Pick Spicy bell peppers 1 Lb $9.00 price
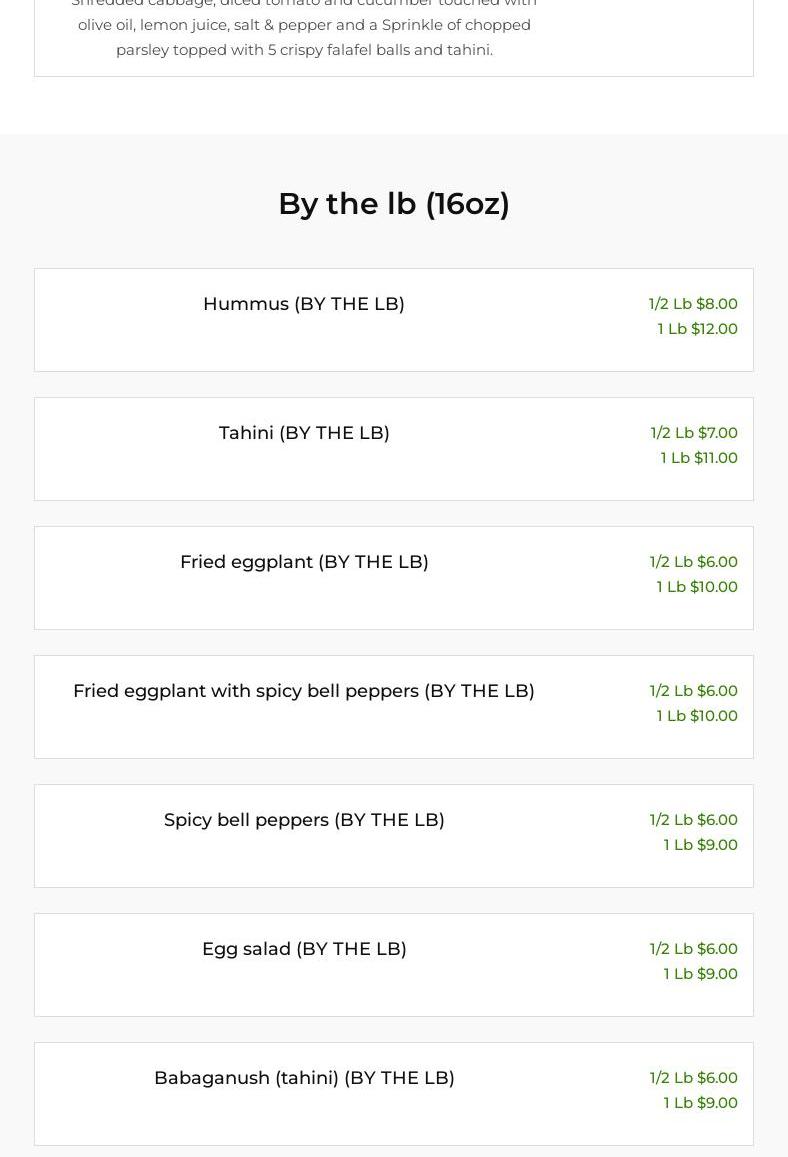This screenshot has width=788, height=1157. (x=700, y=845)
